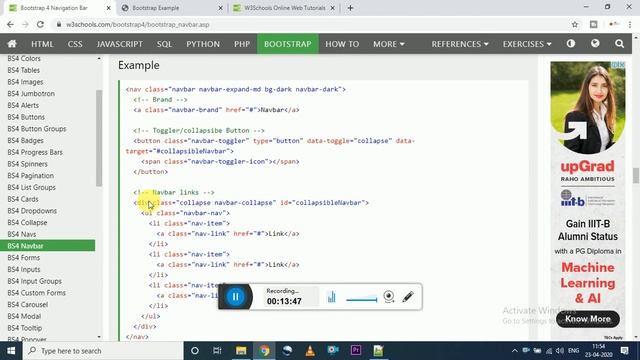Click Know More button in ad
640x360 pixels.
pos(588,319)
